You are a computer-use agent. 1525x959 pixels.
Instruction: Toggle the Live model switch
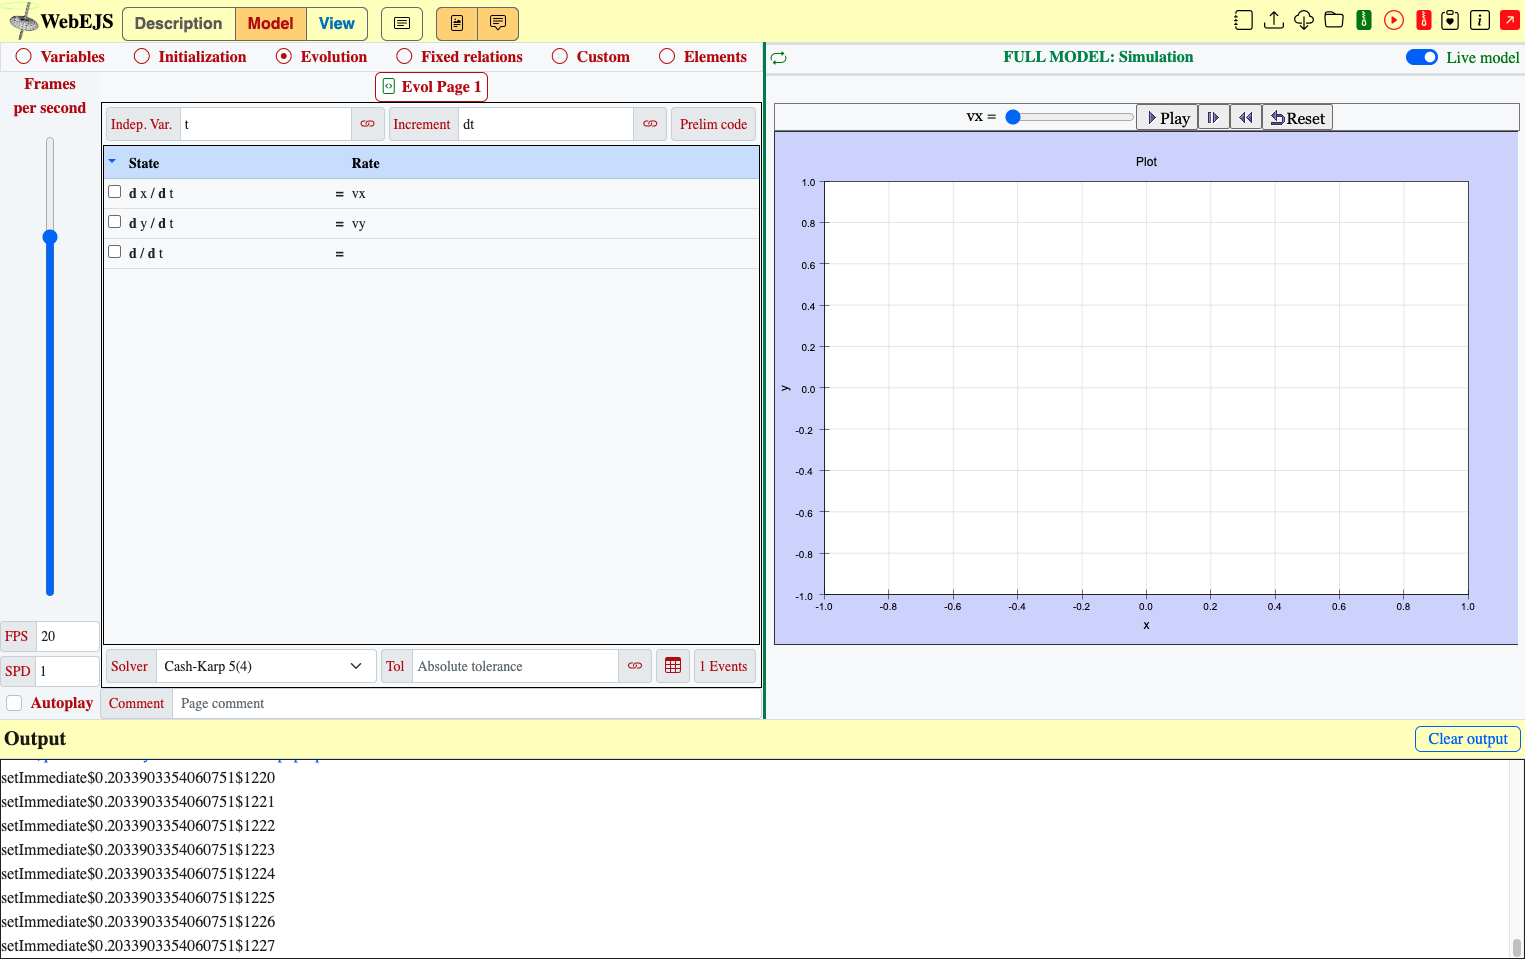1421,57
